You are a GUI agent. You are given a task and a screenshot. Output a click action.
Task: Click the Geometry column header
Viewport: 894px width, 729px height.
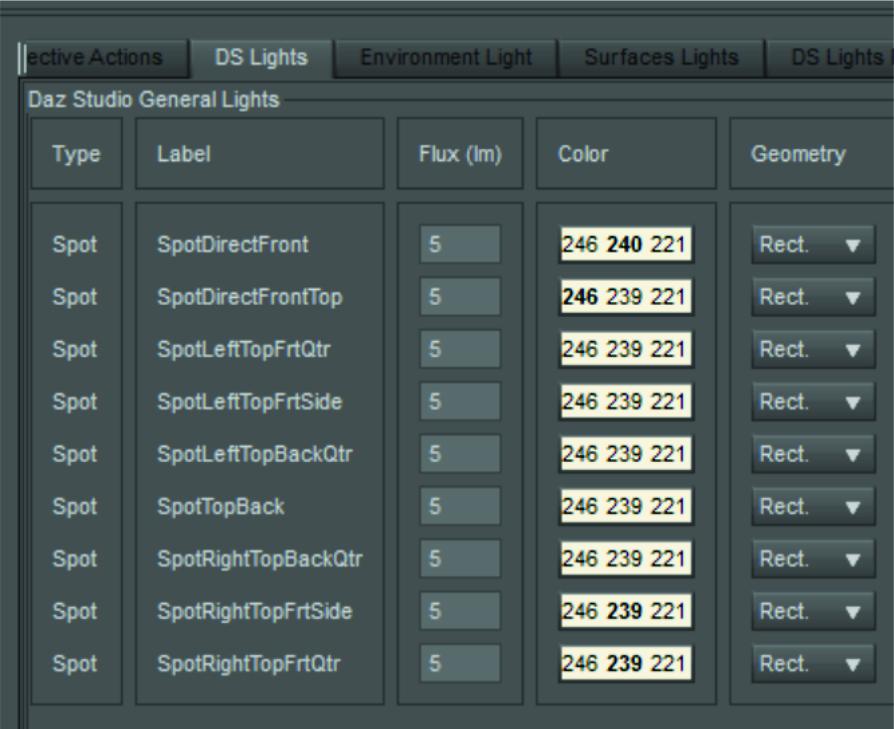(799, 155)
